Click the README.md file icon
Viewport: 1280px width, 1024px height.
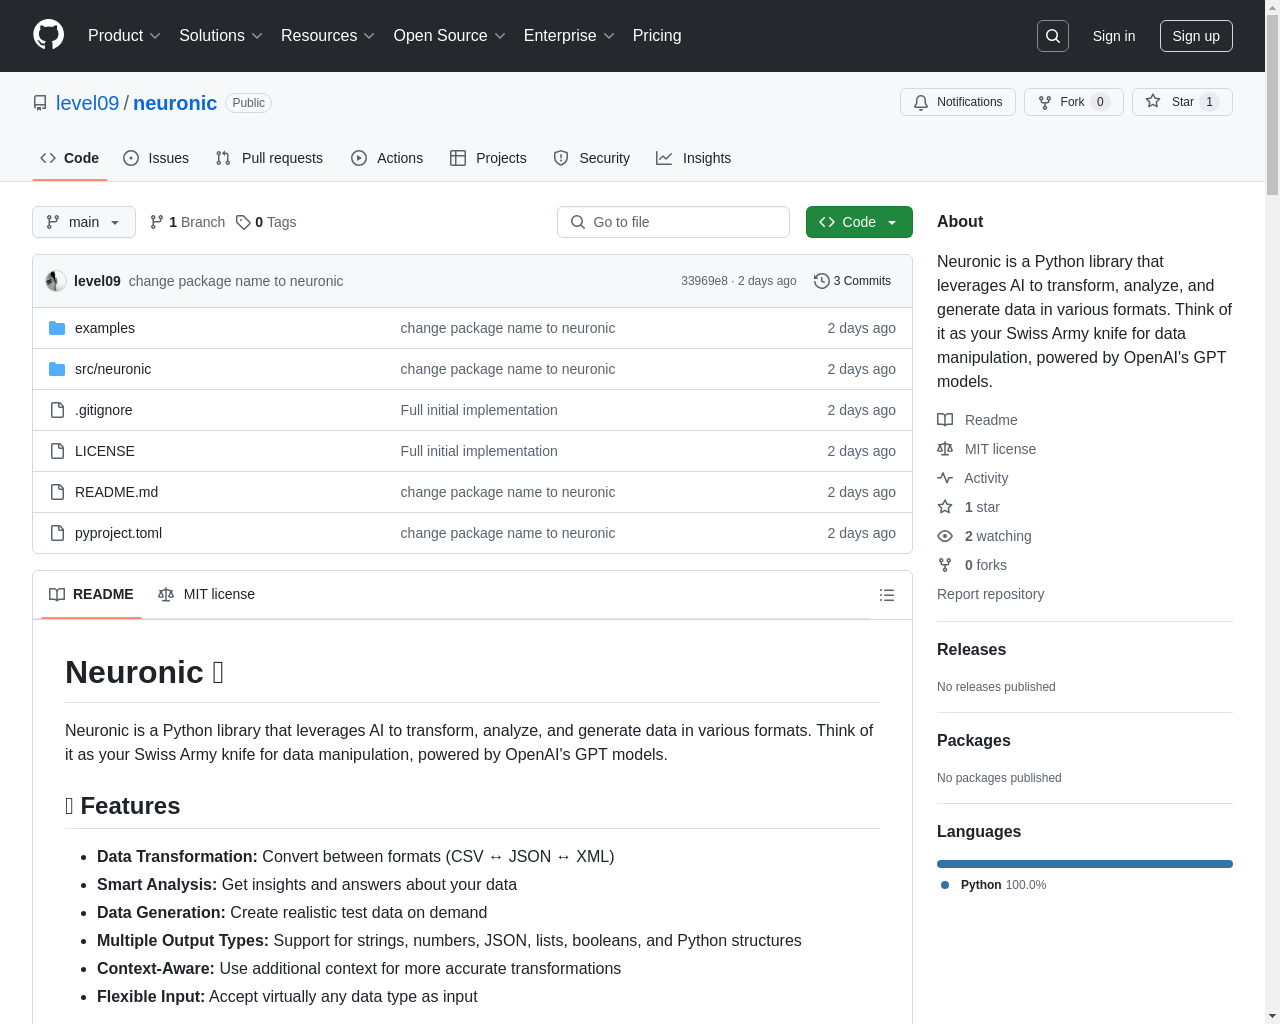tap(57, 492)
